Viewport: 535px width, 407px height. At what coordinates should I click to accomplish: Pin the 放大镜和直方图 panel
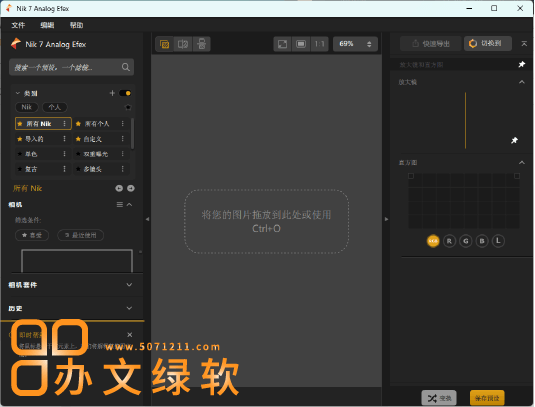click(522, 64)
